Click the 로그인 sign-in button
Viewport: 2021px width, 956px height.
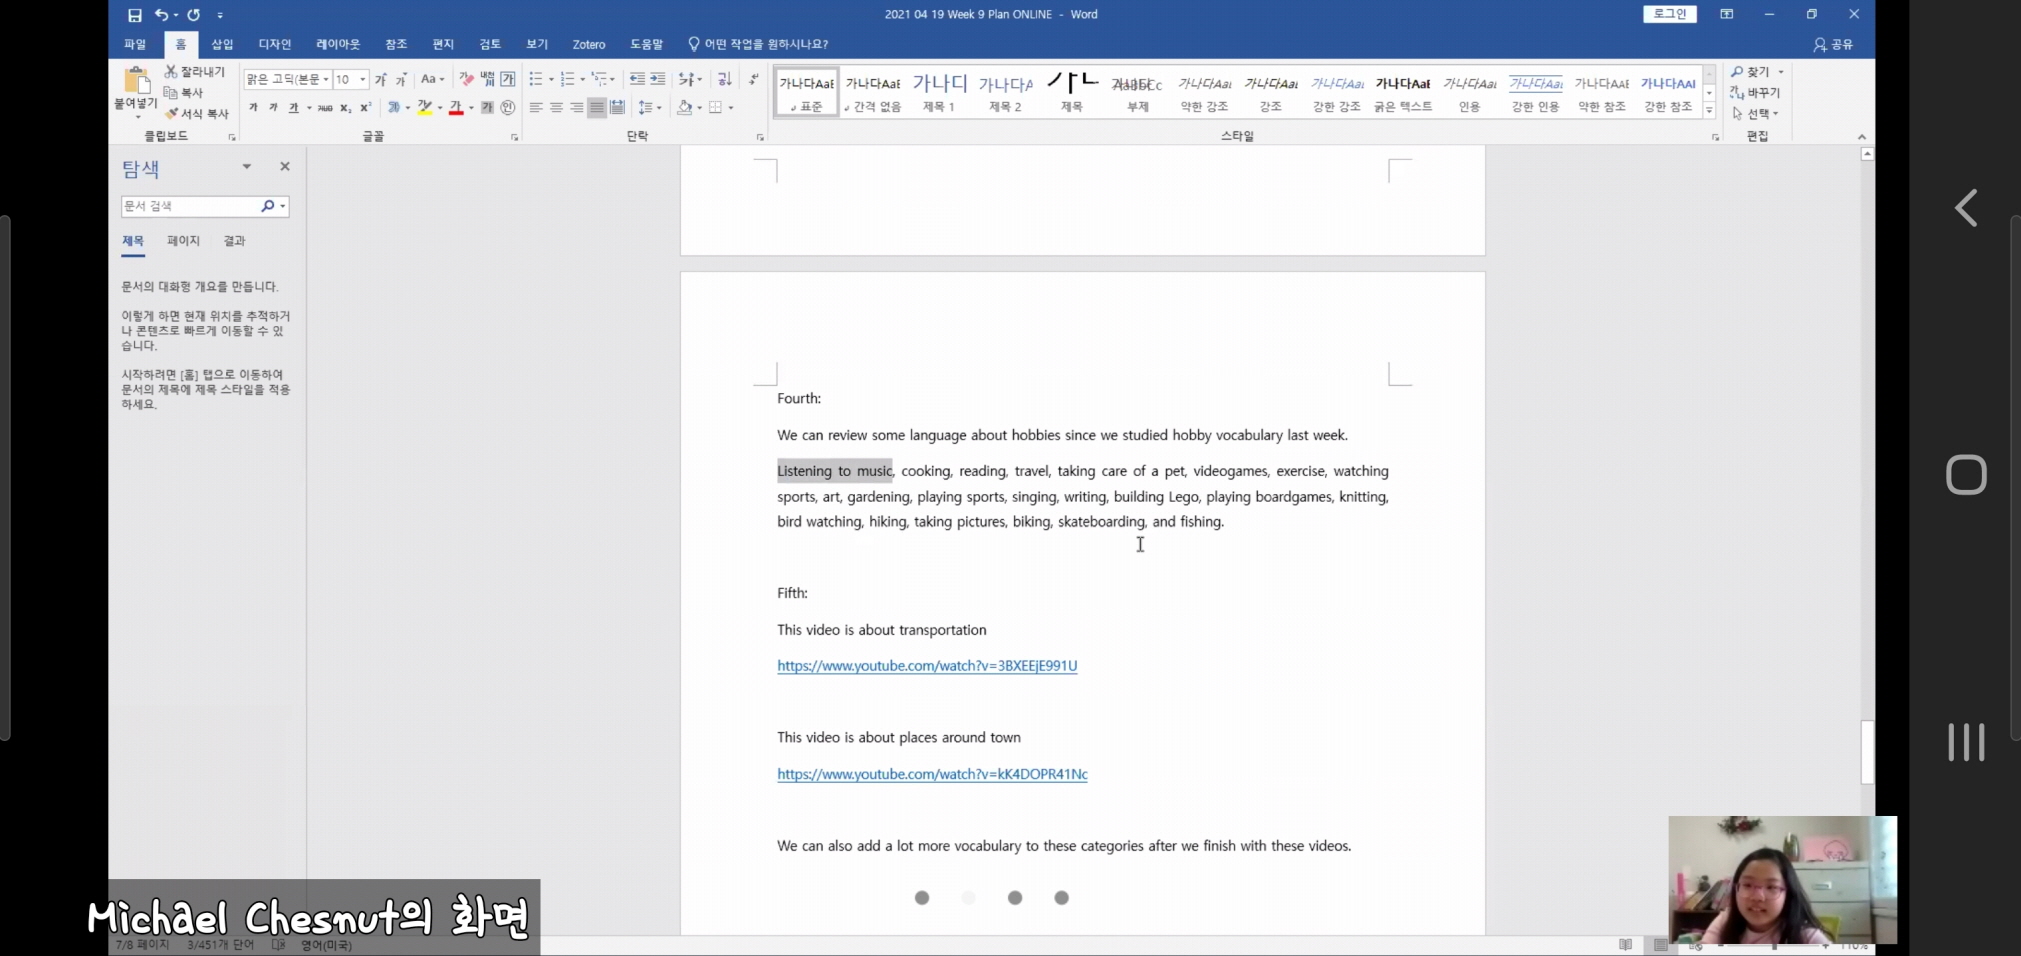(x=1669, y=14)
